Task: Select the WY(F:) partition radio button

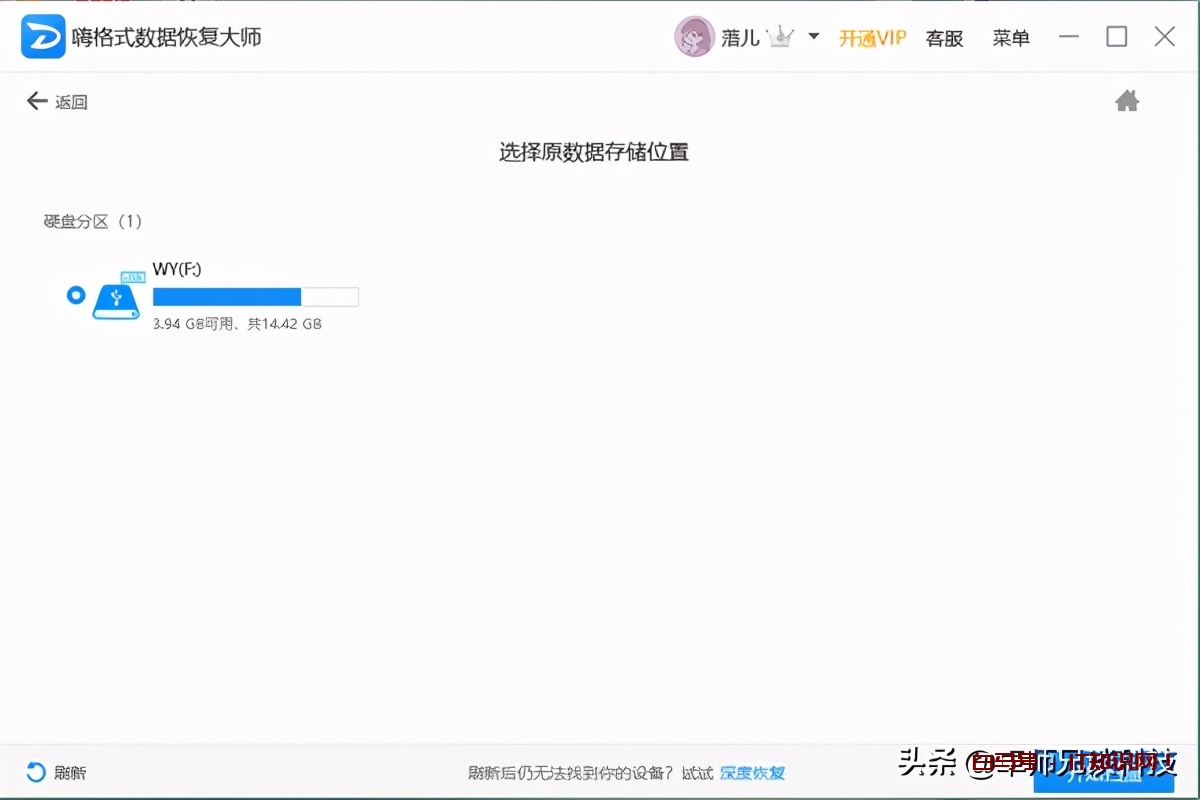Action: 75,295
